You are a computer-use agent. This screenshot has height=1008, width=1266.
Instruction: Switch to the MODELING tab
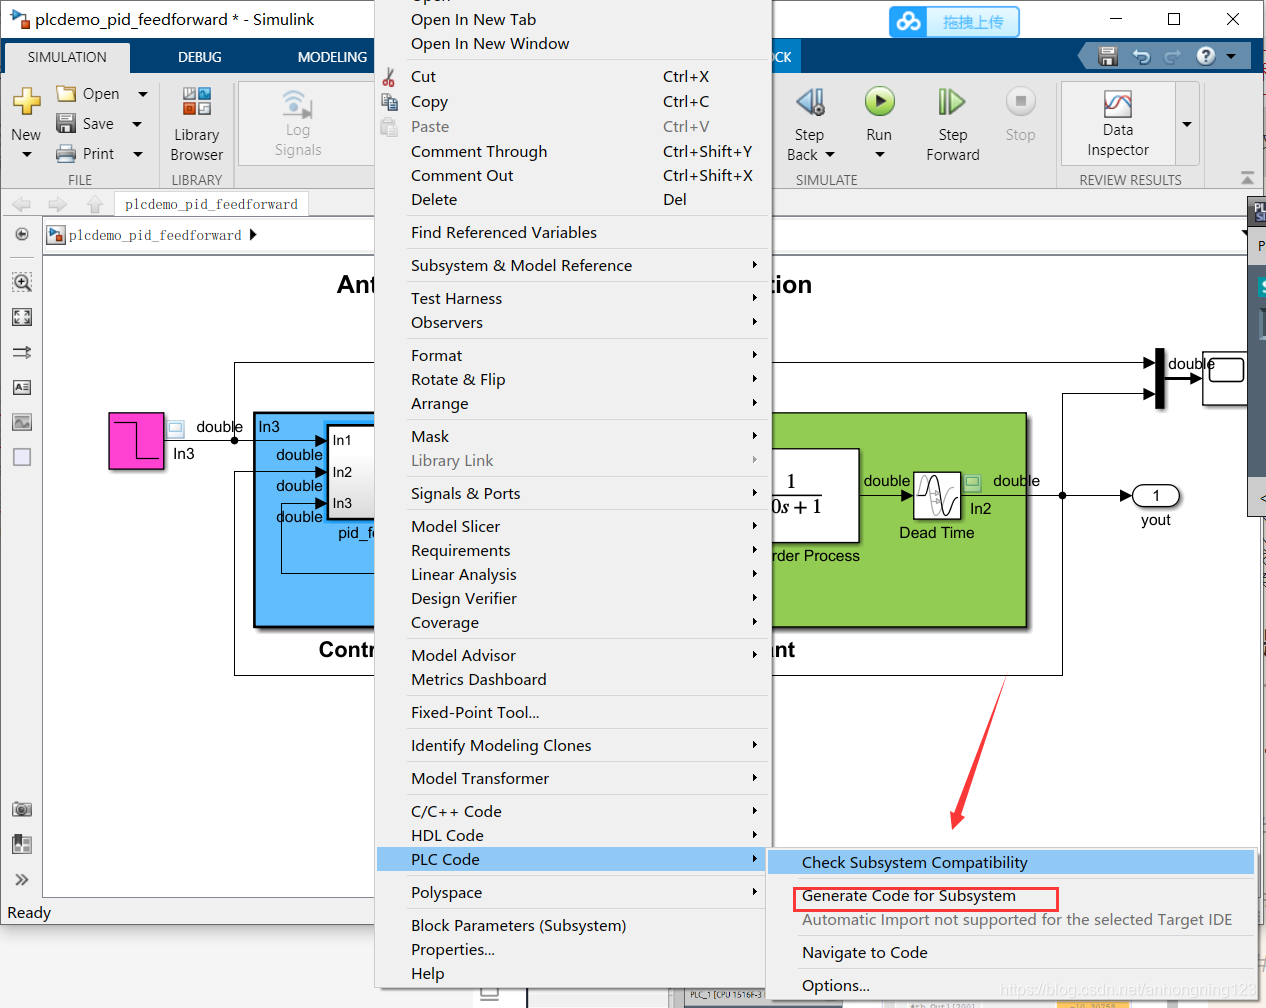pos(332,57)
